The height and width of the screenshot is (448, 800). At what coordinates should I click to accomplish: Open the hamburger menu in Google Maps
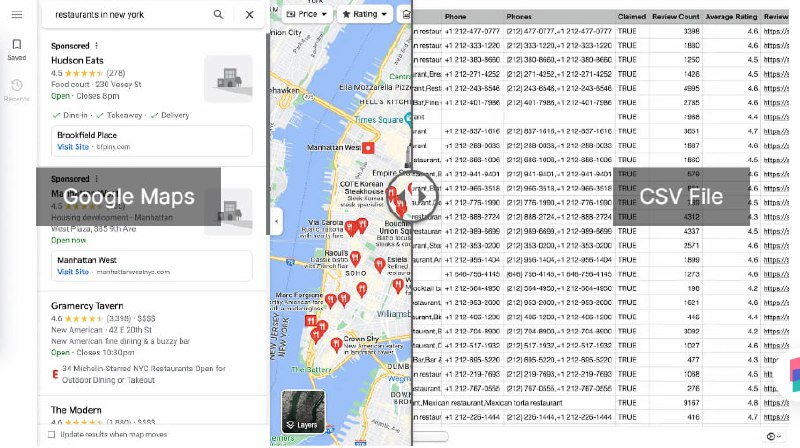coord(16,14)
